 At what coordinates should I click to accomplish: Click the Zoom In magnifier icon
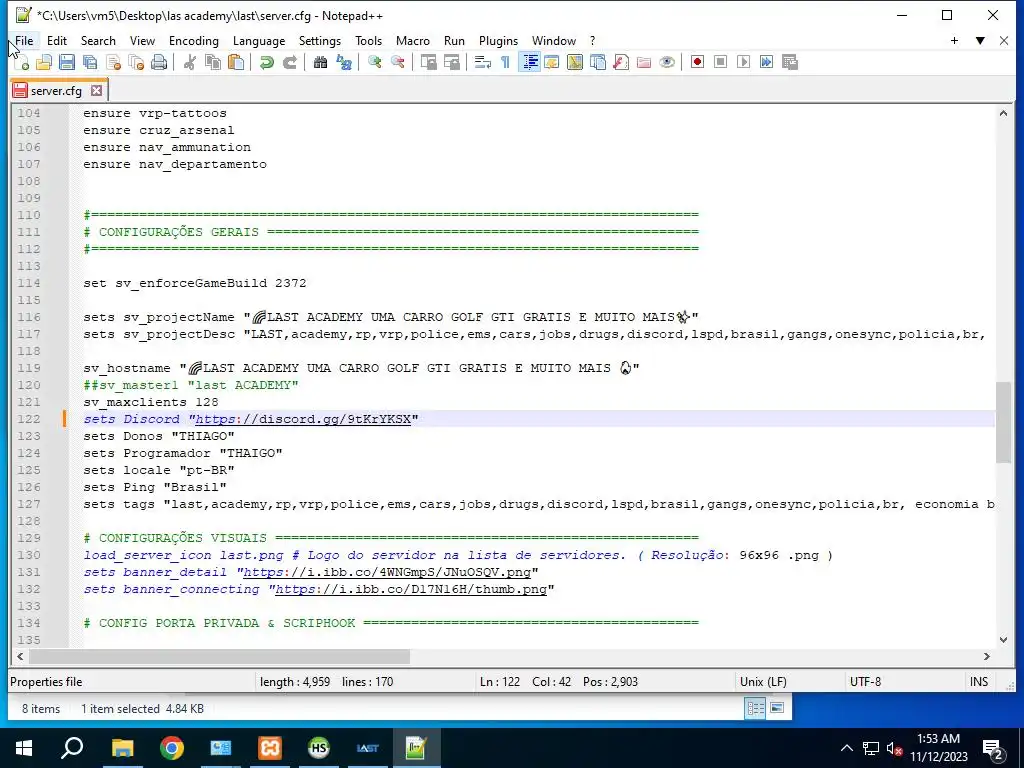[x=374, y=62]
